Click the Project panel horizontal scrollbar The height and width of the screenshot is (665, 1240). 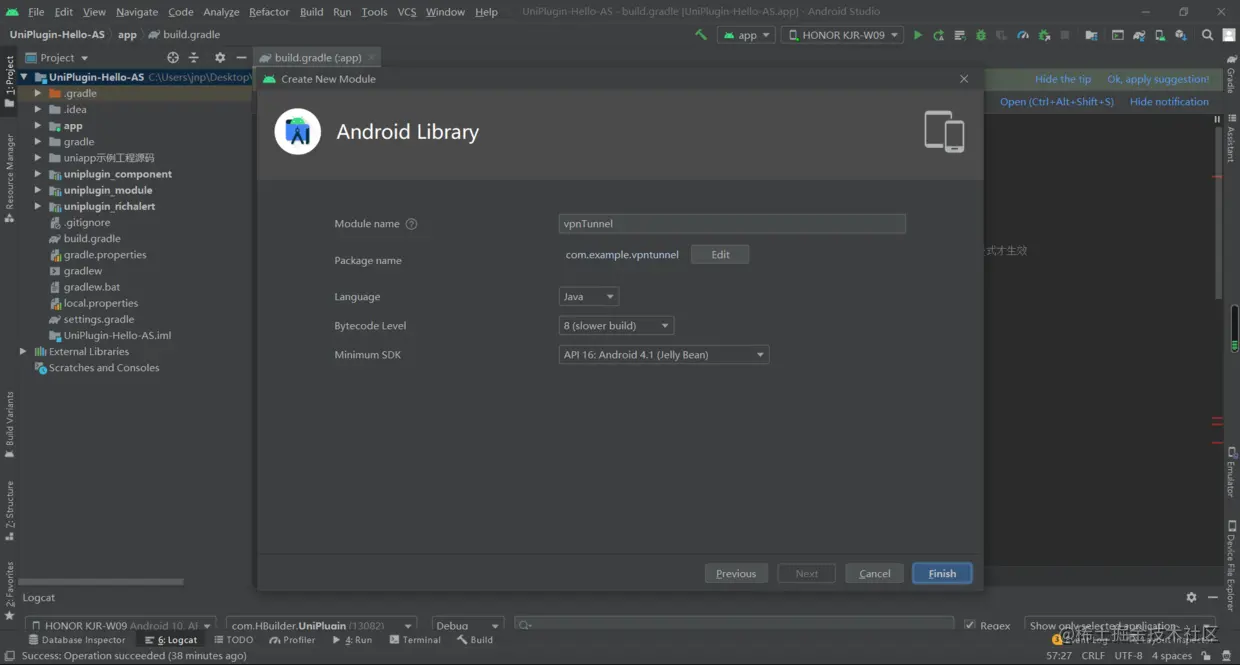tap(101, 582)
